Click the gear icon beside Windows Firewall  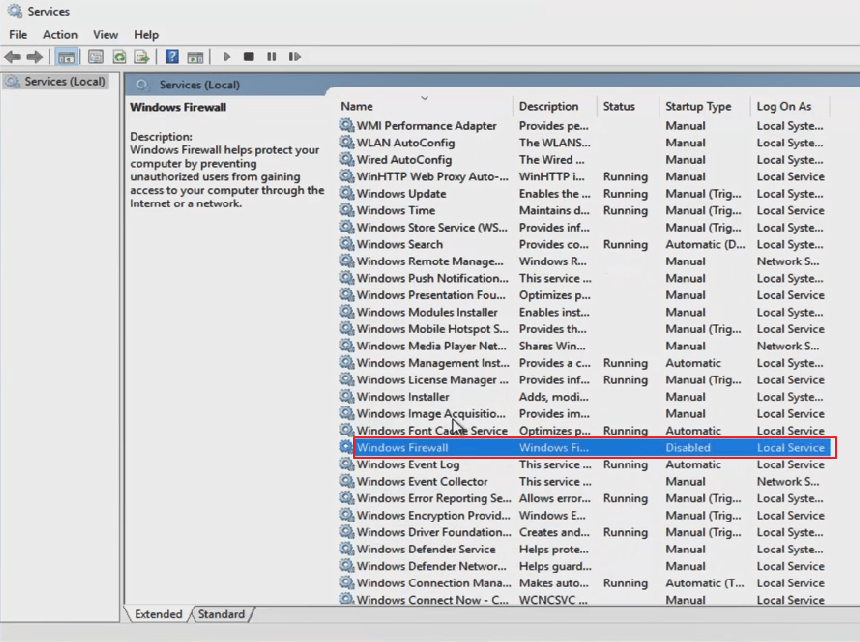pyautogui.click(x=346, y=447)
